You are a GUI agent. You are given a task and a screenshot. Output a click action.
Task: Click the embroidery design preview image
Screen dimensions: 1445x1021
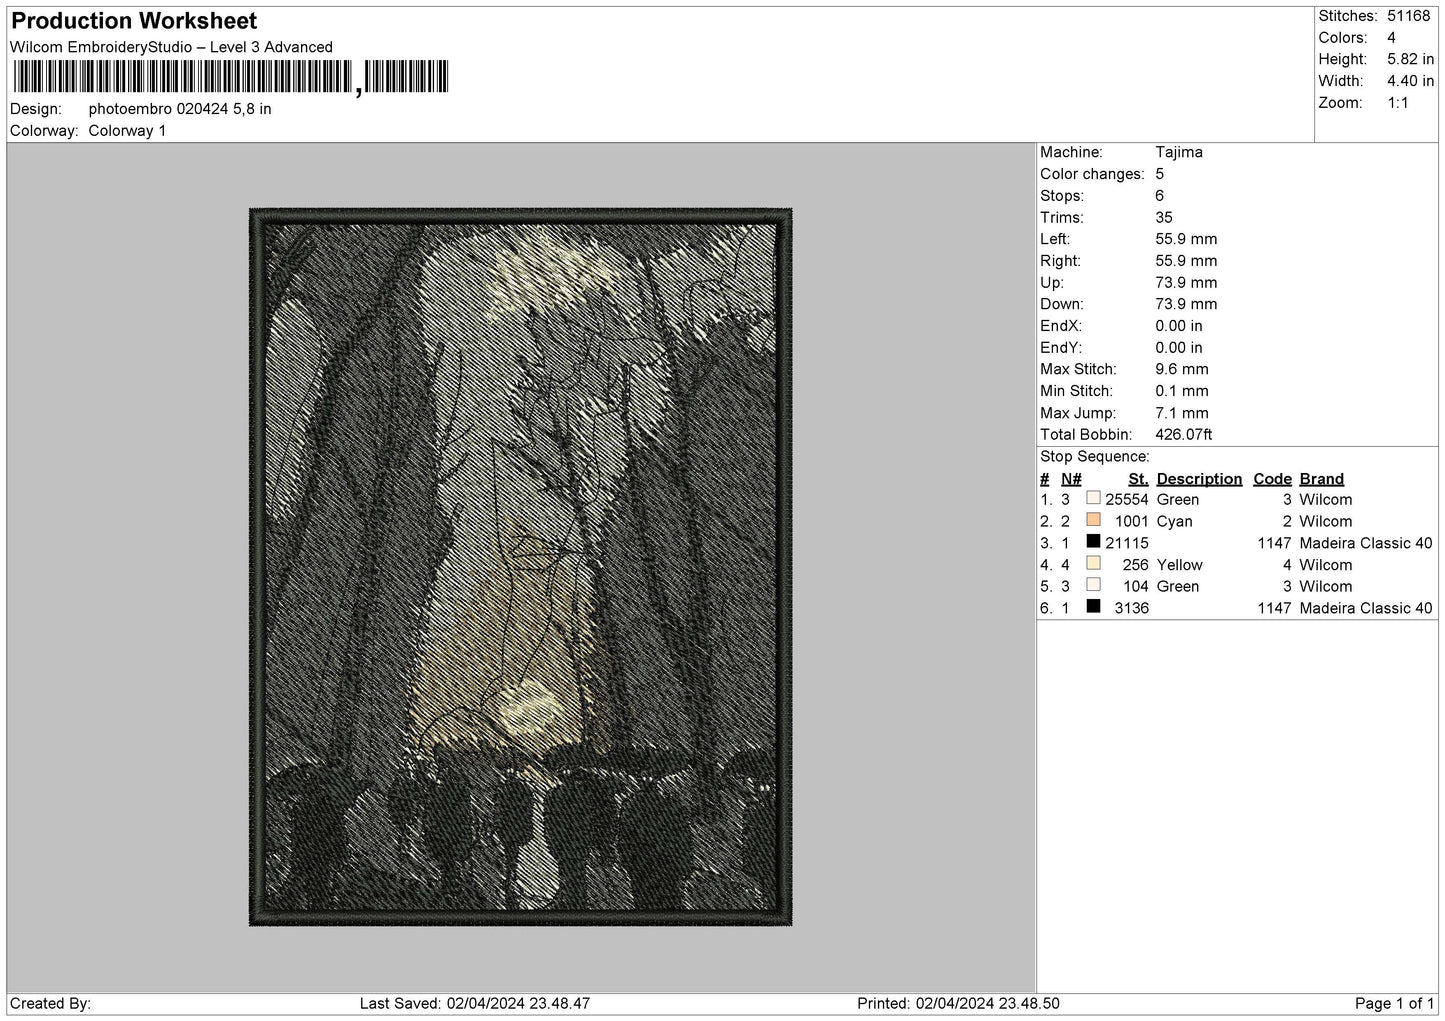[520, 567]
